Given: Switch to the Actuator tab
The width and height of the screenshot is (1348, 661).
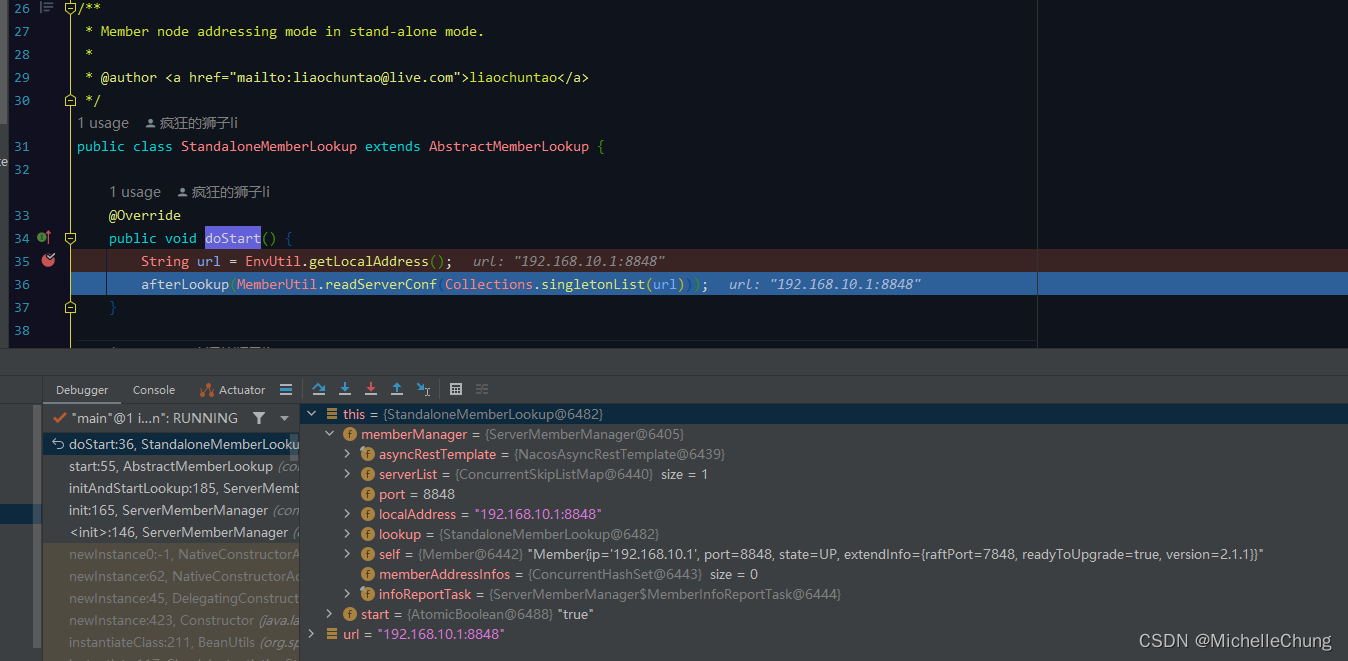Looking at the screenshot, I should tap(232, 390).
